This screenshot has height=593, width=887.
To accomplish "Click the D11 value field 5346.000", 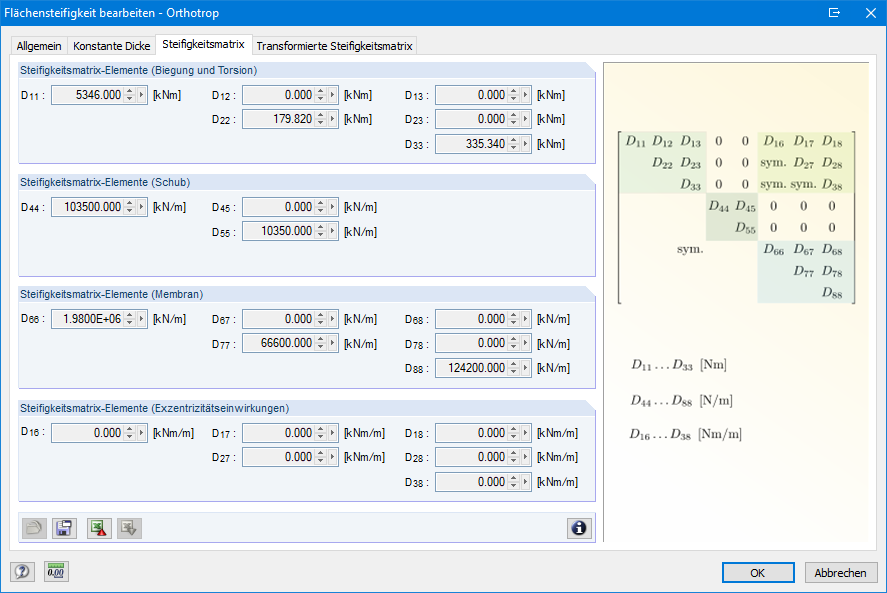I will tap(88, 95).
